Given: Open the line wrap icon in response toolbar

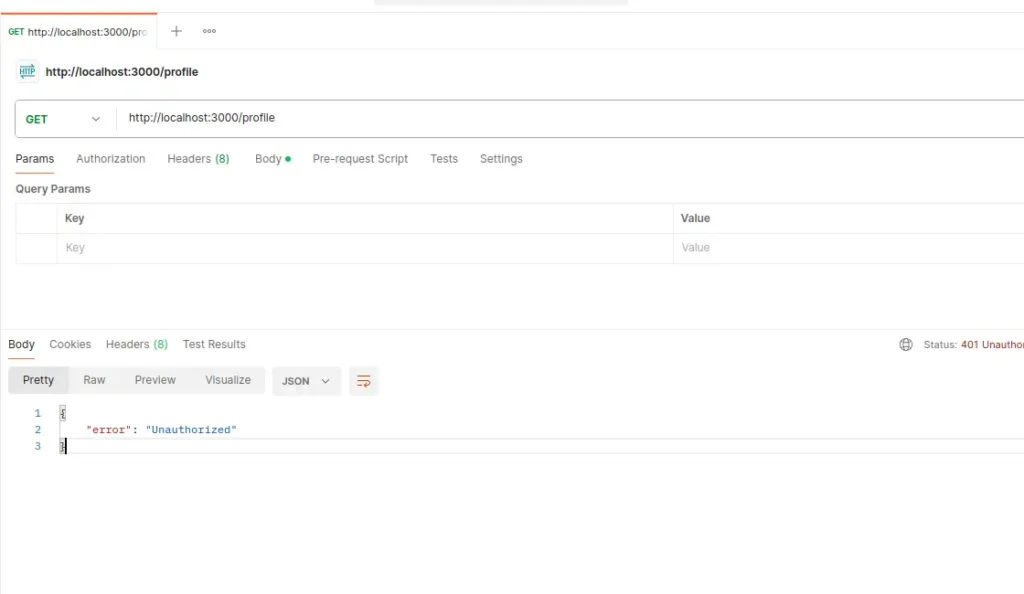Looking at the screenshot, I should click(363, 381).
